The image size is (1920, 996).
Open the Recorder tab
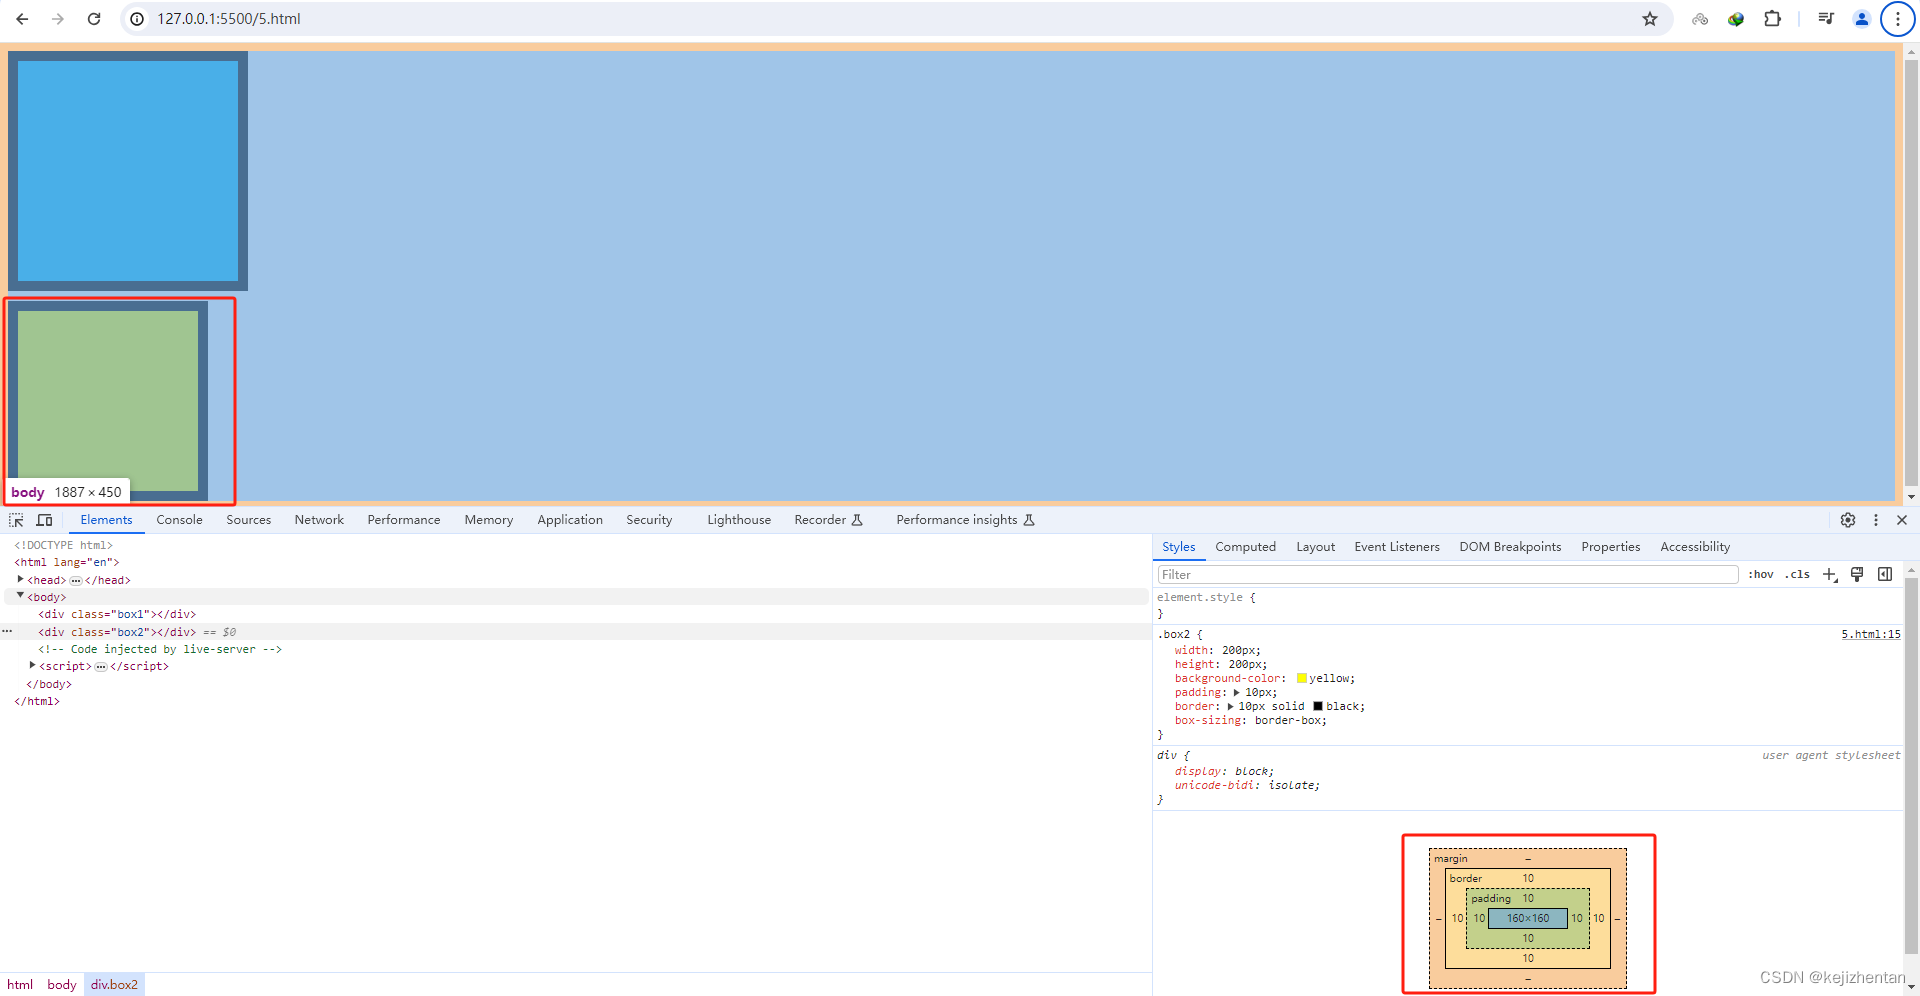tap(828, 520)
